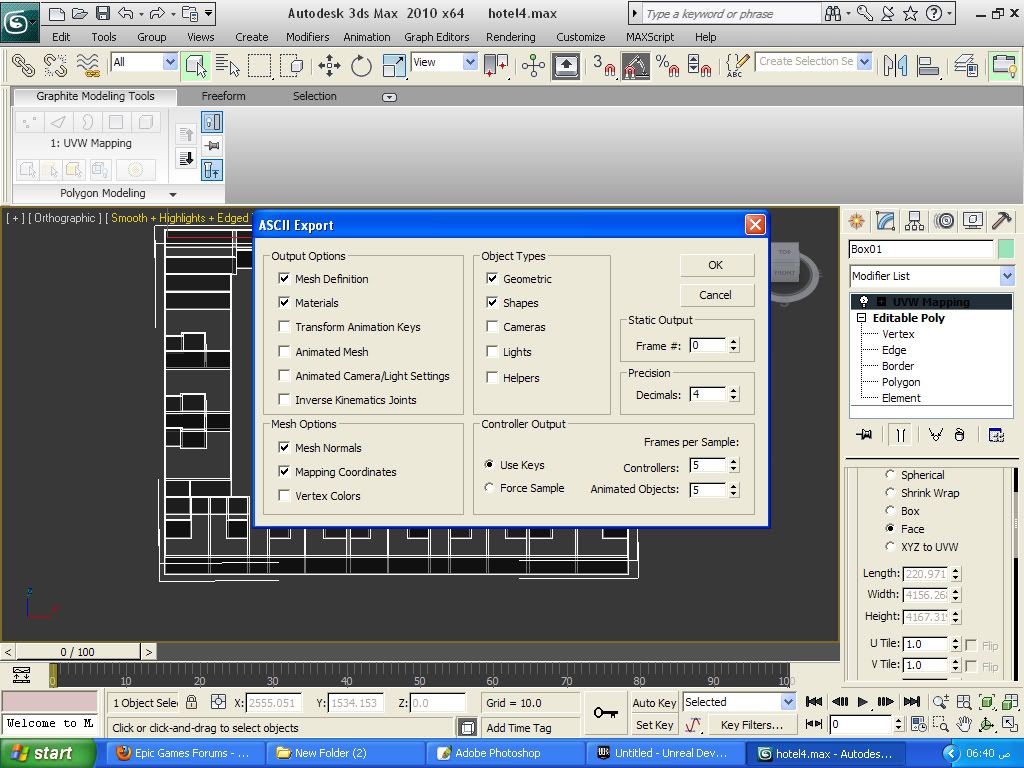Click the Windows start button
Screen dimensions: 1024x768
[48, 753]
